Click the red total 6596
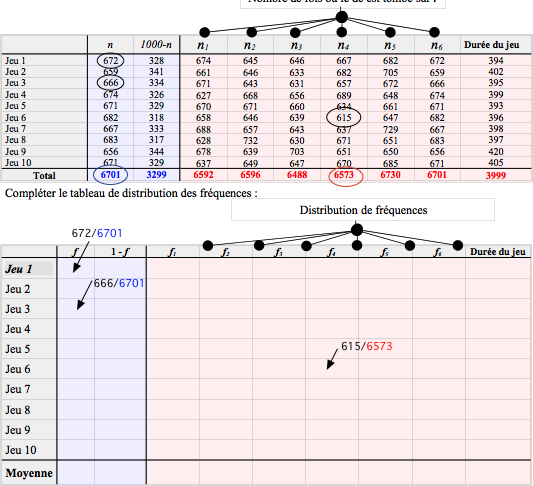This screenshot has height=486, width=533. [250, 175]
